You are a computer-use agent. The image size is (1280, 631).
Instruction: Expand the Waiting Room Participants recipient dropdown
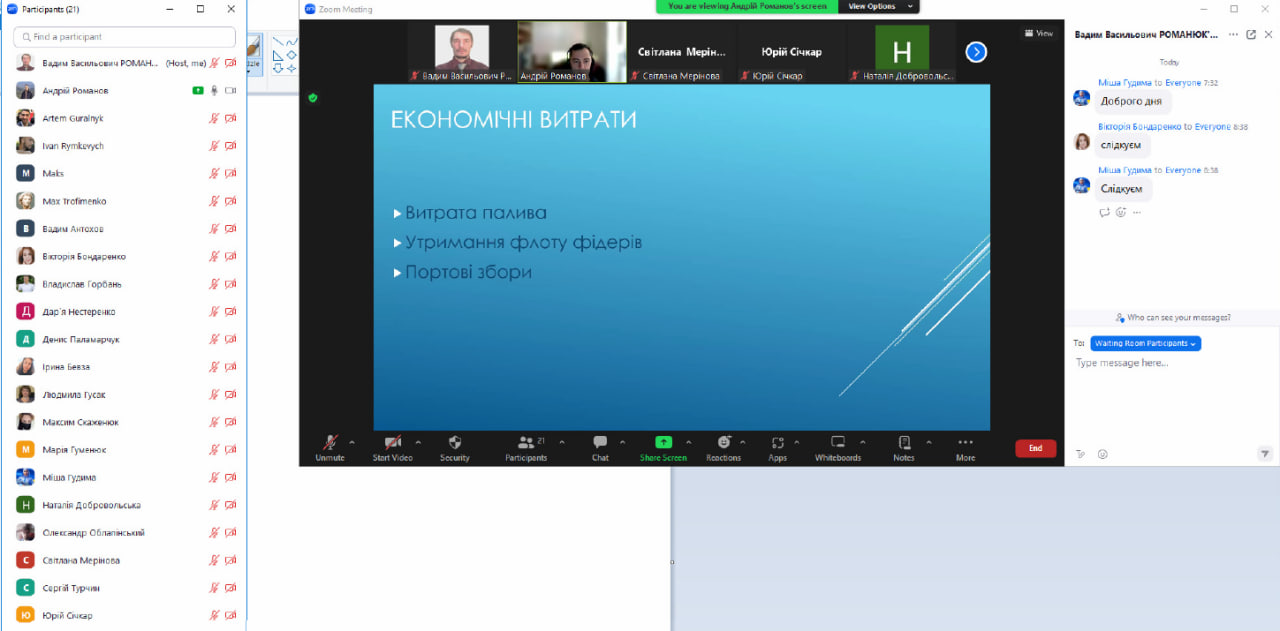coord(1145,343)
